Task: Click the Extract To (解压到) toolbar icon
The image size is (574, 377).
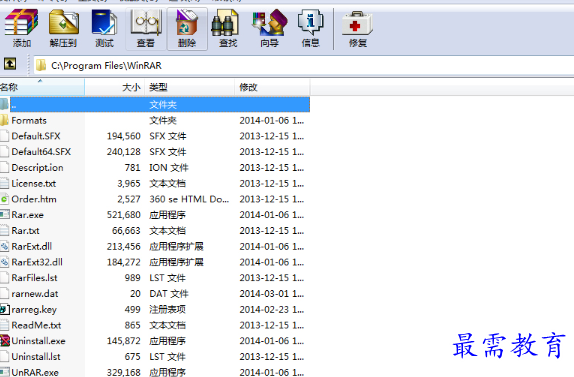Action: tap(64, 23)
